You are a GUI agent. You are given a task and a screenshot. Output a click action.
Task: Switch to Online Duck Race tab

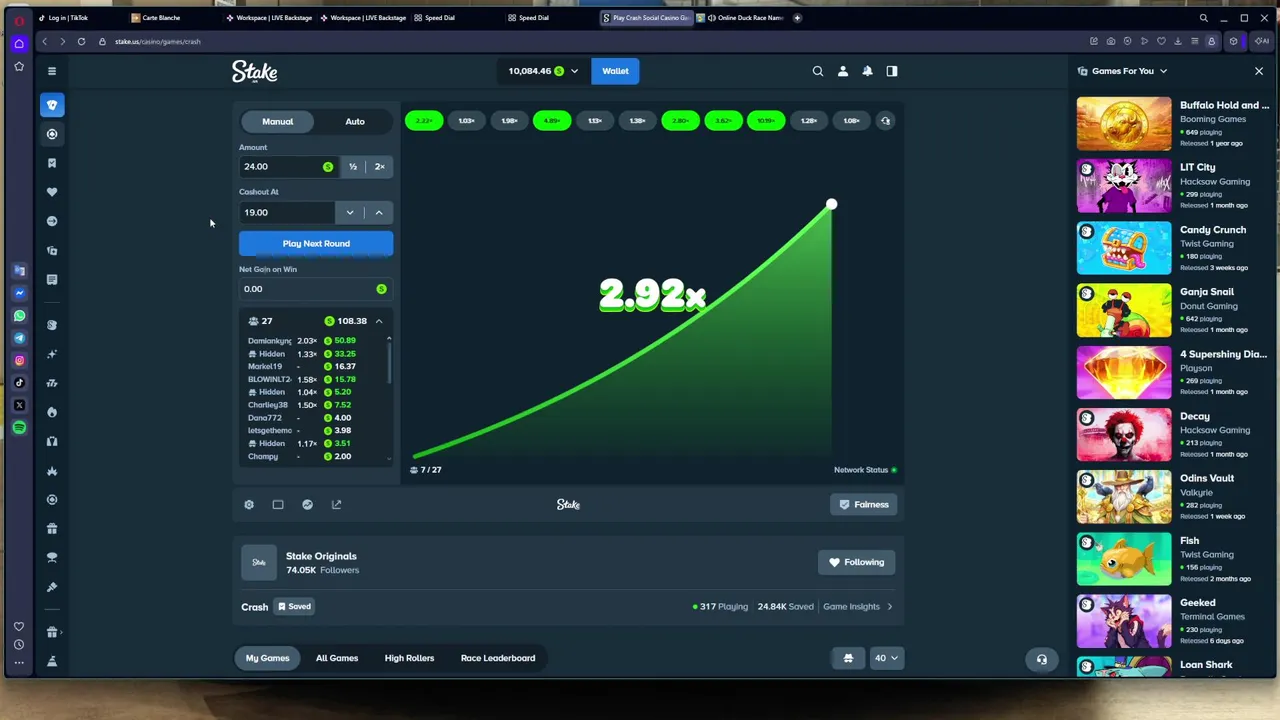point(742,18)
